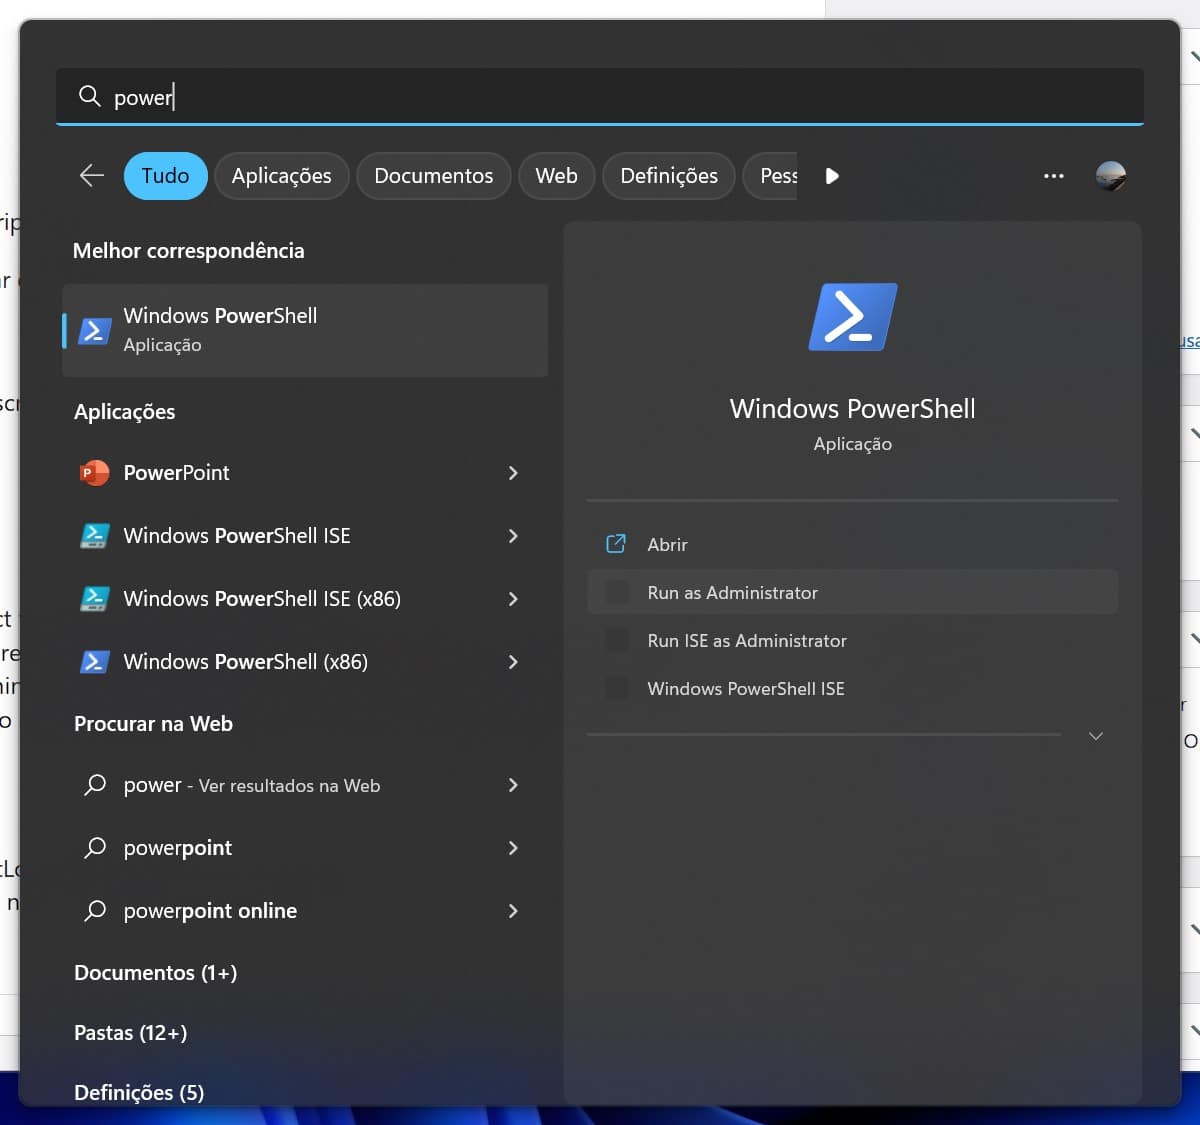The width and height of the screenshot is (1200, 1125).
Task: Select 'Windows PowerShell ISE' application result
Action: click(305, 536)
